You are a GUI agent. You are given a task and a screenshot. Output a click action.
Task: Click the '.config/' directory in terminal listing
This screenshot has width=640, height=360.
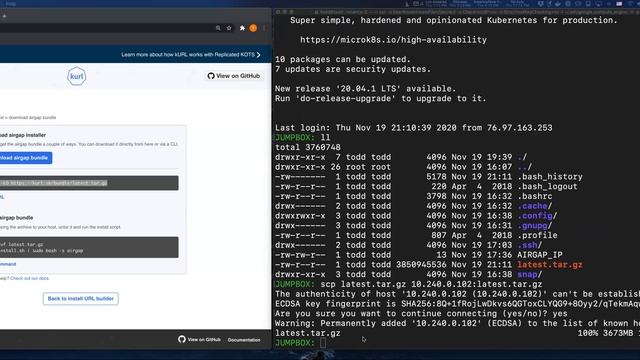(537, 216)
